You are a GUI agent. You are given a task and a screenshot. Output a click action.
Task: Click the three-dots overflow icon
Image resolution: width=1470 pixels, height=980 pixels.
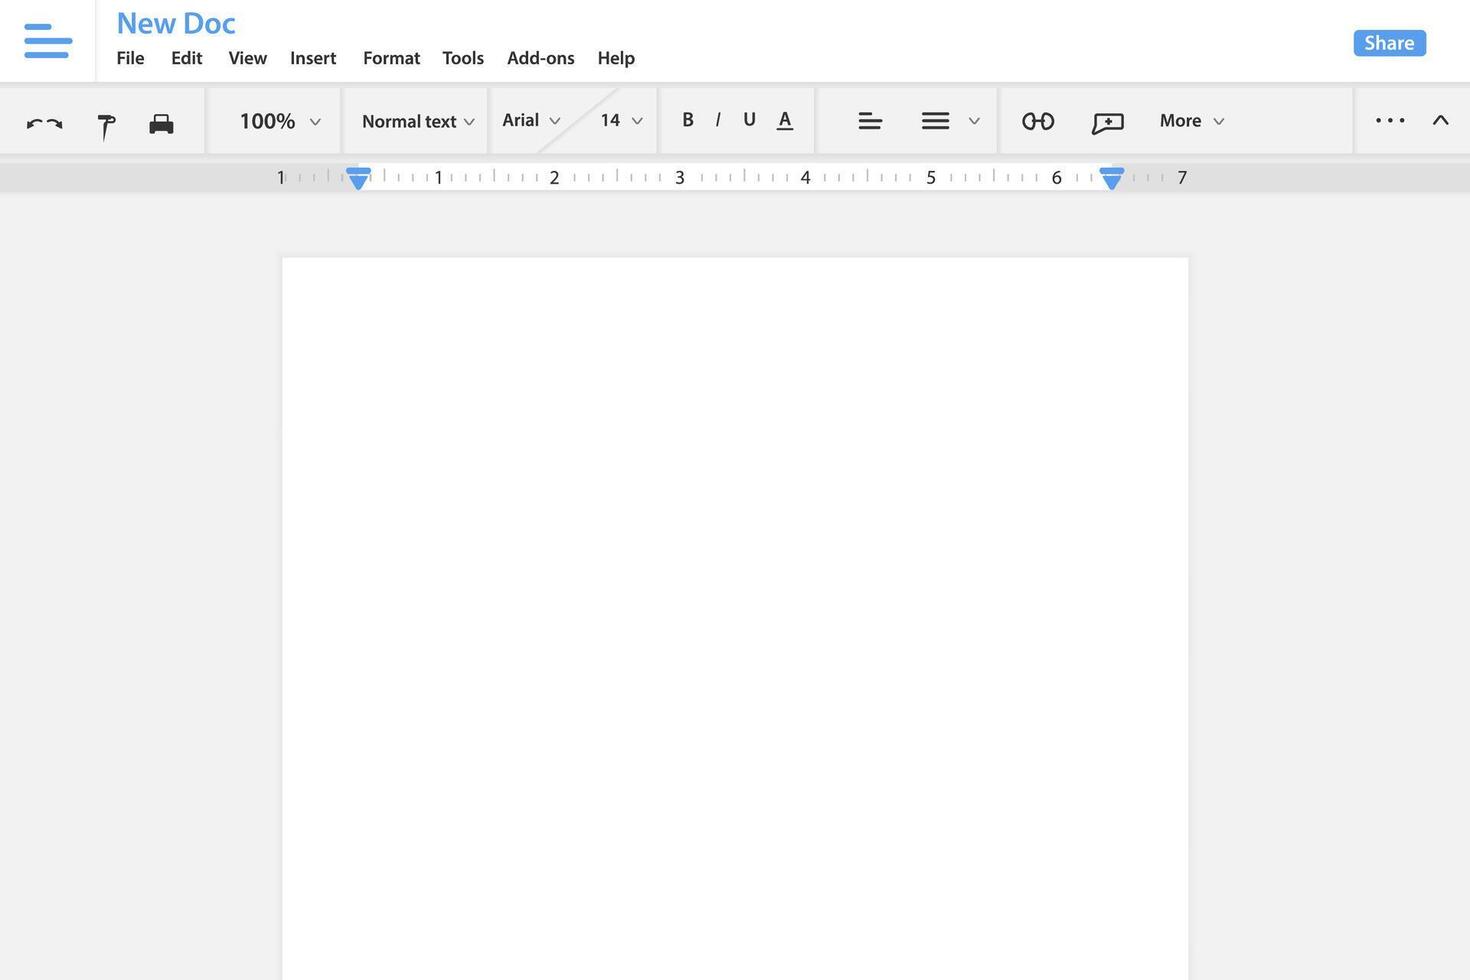click(1390, 120)
